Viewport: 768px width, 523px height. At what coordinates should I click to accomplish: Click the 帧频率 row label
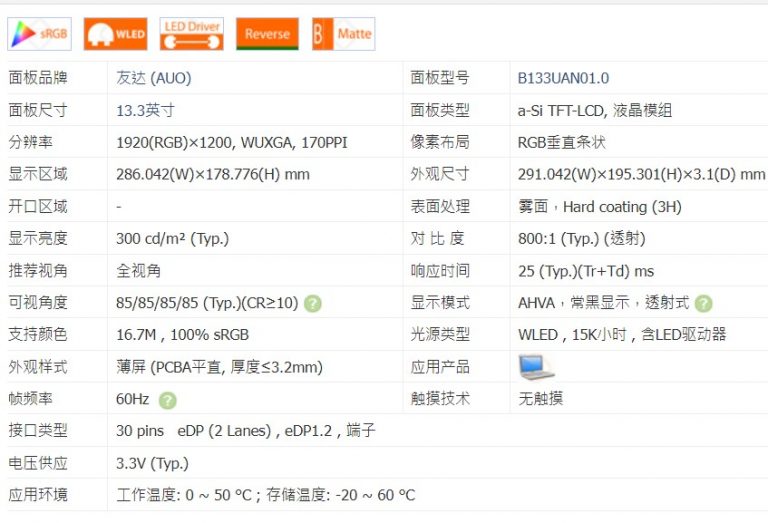pos(30,399)
